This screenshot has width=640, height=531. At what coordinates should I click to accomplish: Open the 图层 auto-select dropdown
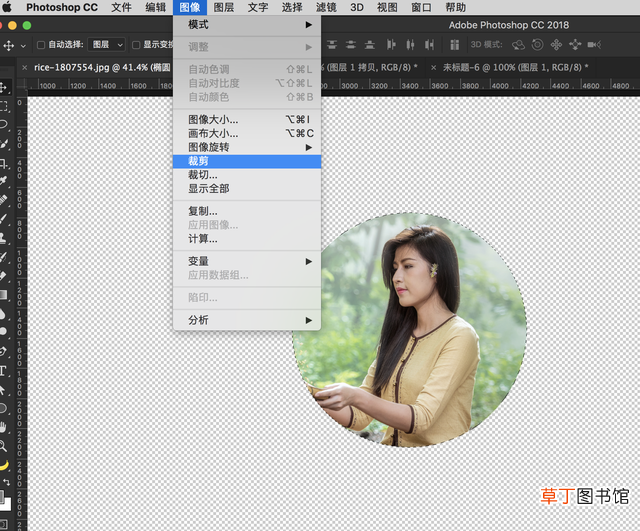click(x=106, y=44)
